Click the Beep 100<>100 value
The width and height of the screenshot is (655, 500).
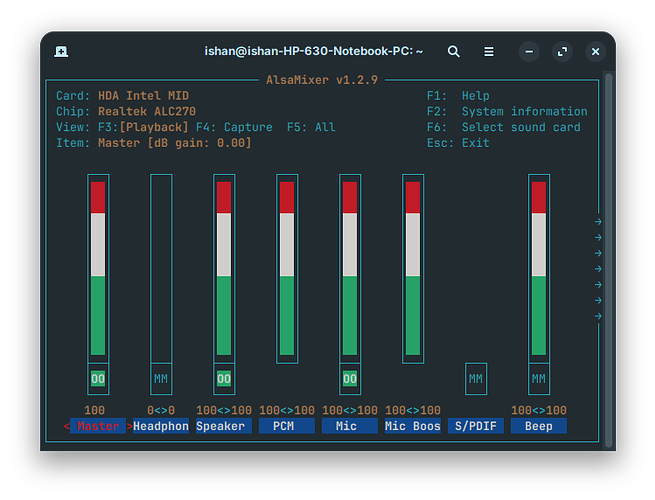(x=538, y=410)
